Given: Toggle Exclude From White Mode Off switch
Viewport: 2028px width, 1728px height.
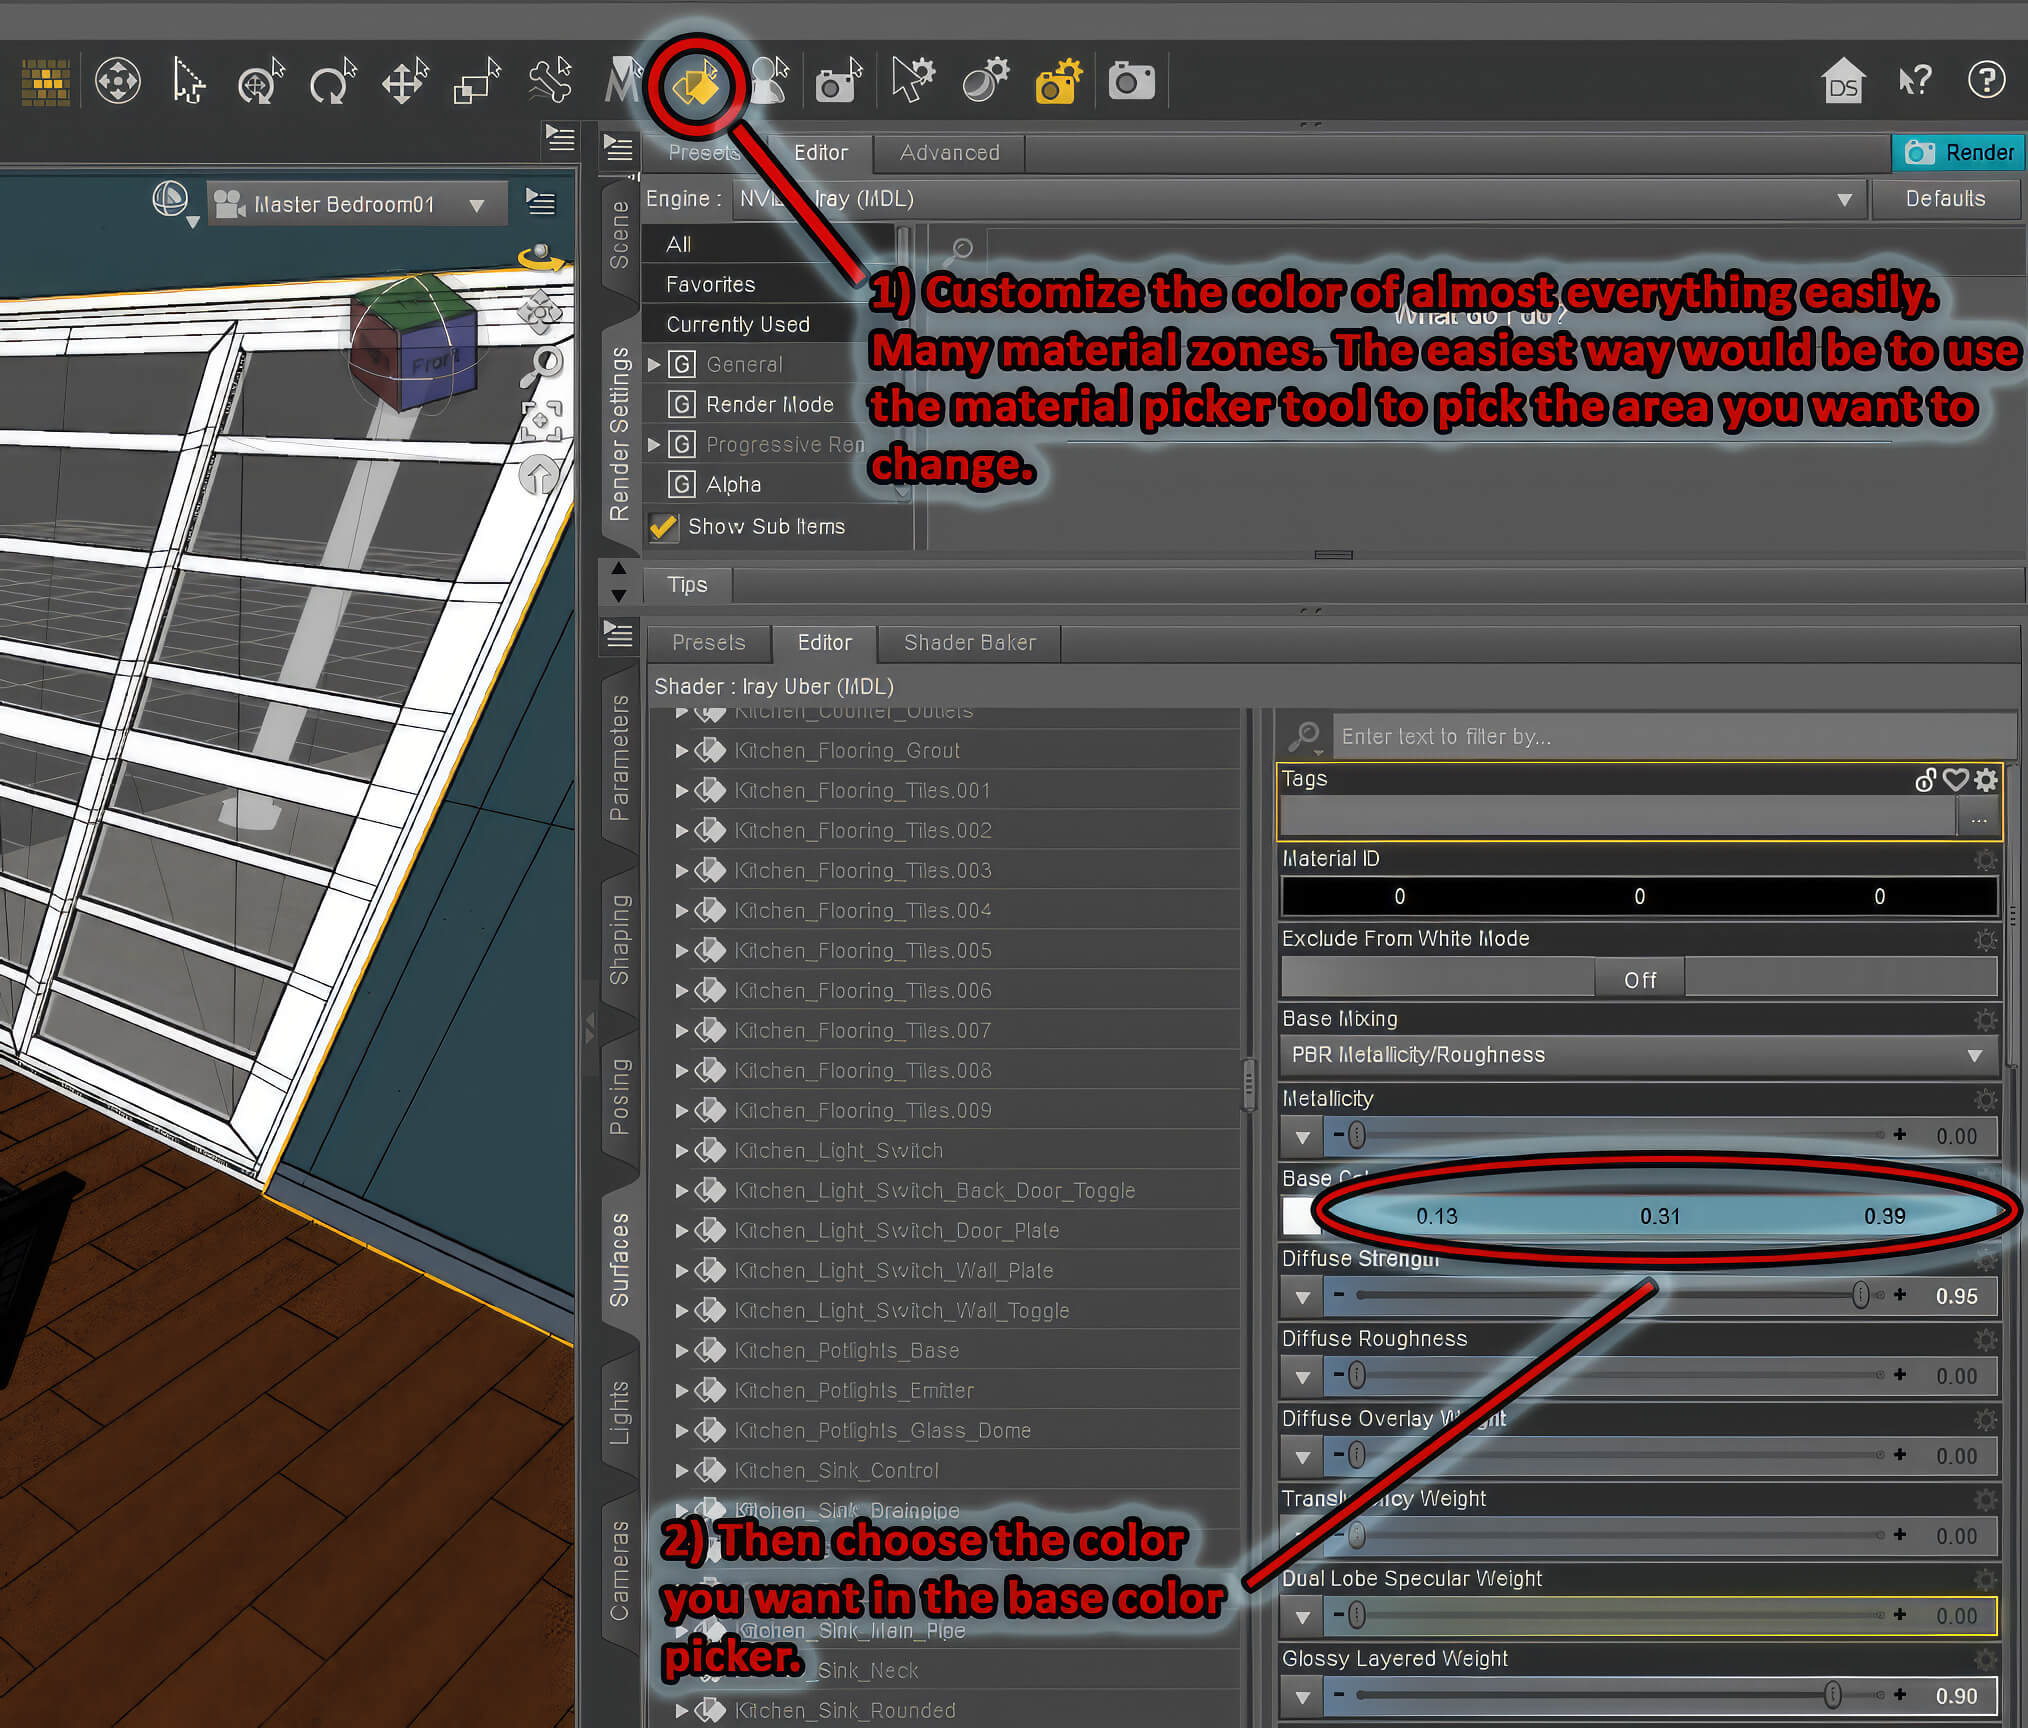Looking at the screenshot, I should point(1639,979).
